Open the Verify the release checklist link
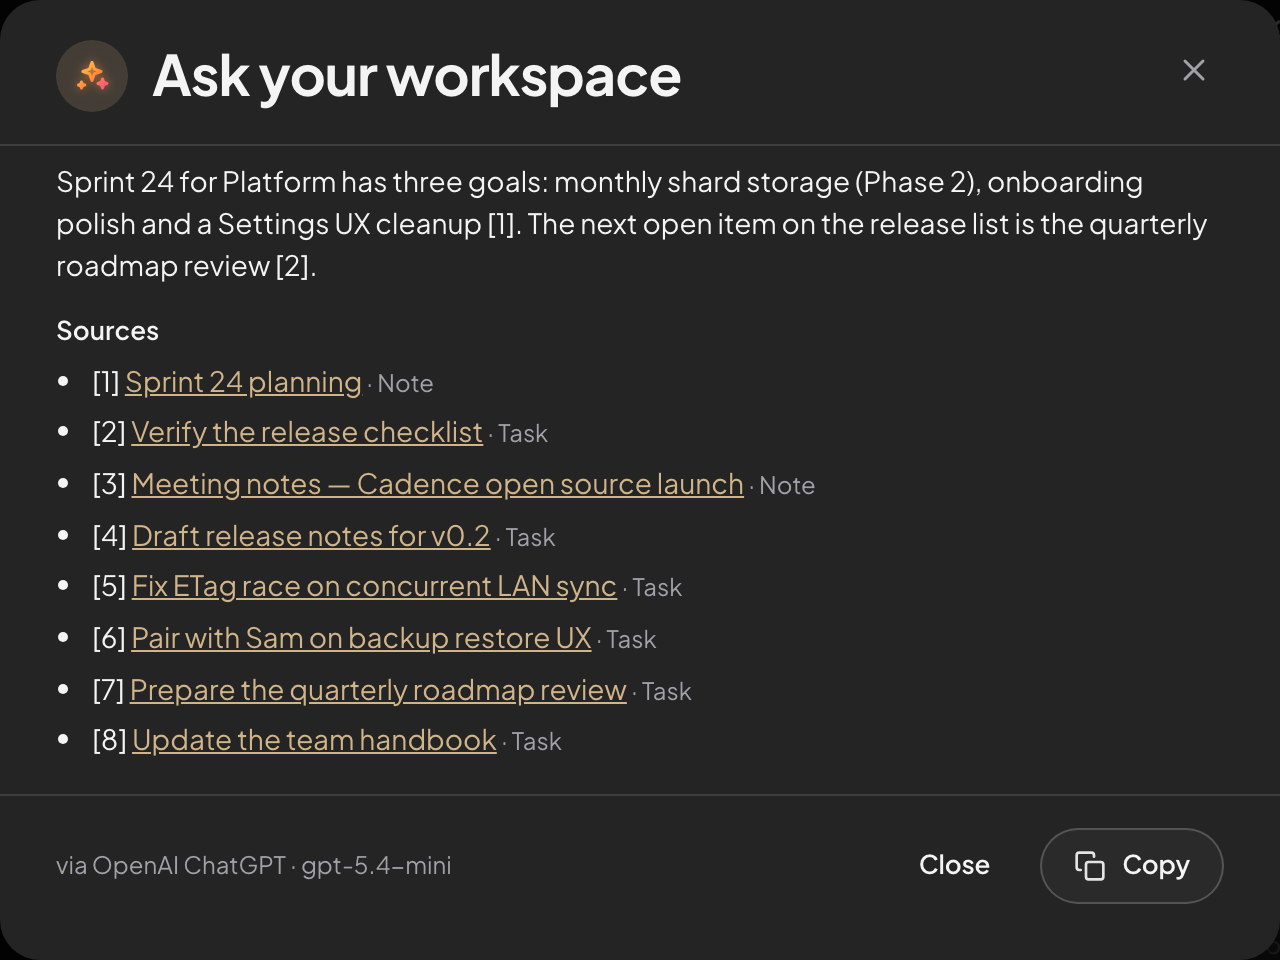 coord(307,433)
